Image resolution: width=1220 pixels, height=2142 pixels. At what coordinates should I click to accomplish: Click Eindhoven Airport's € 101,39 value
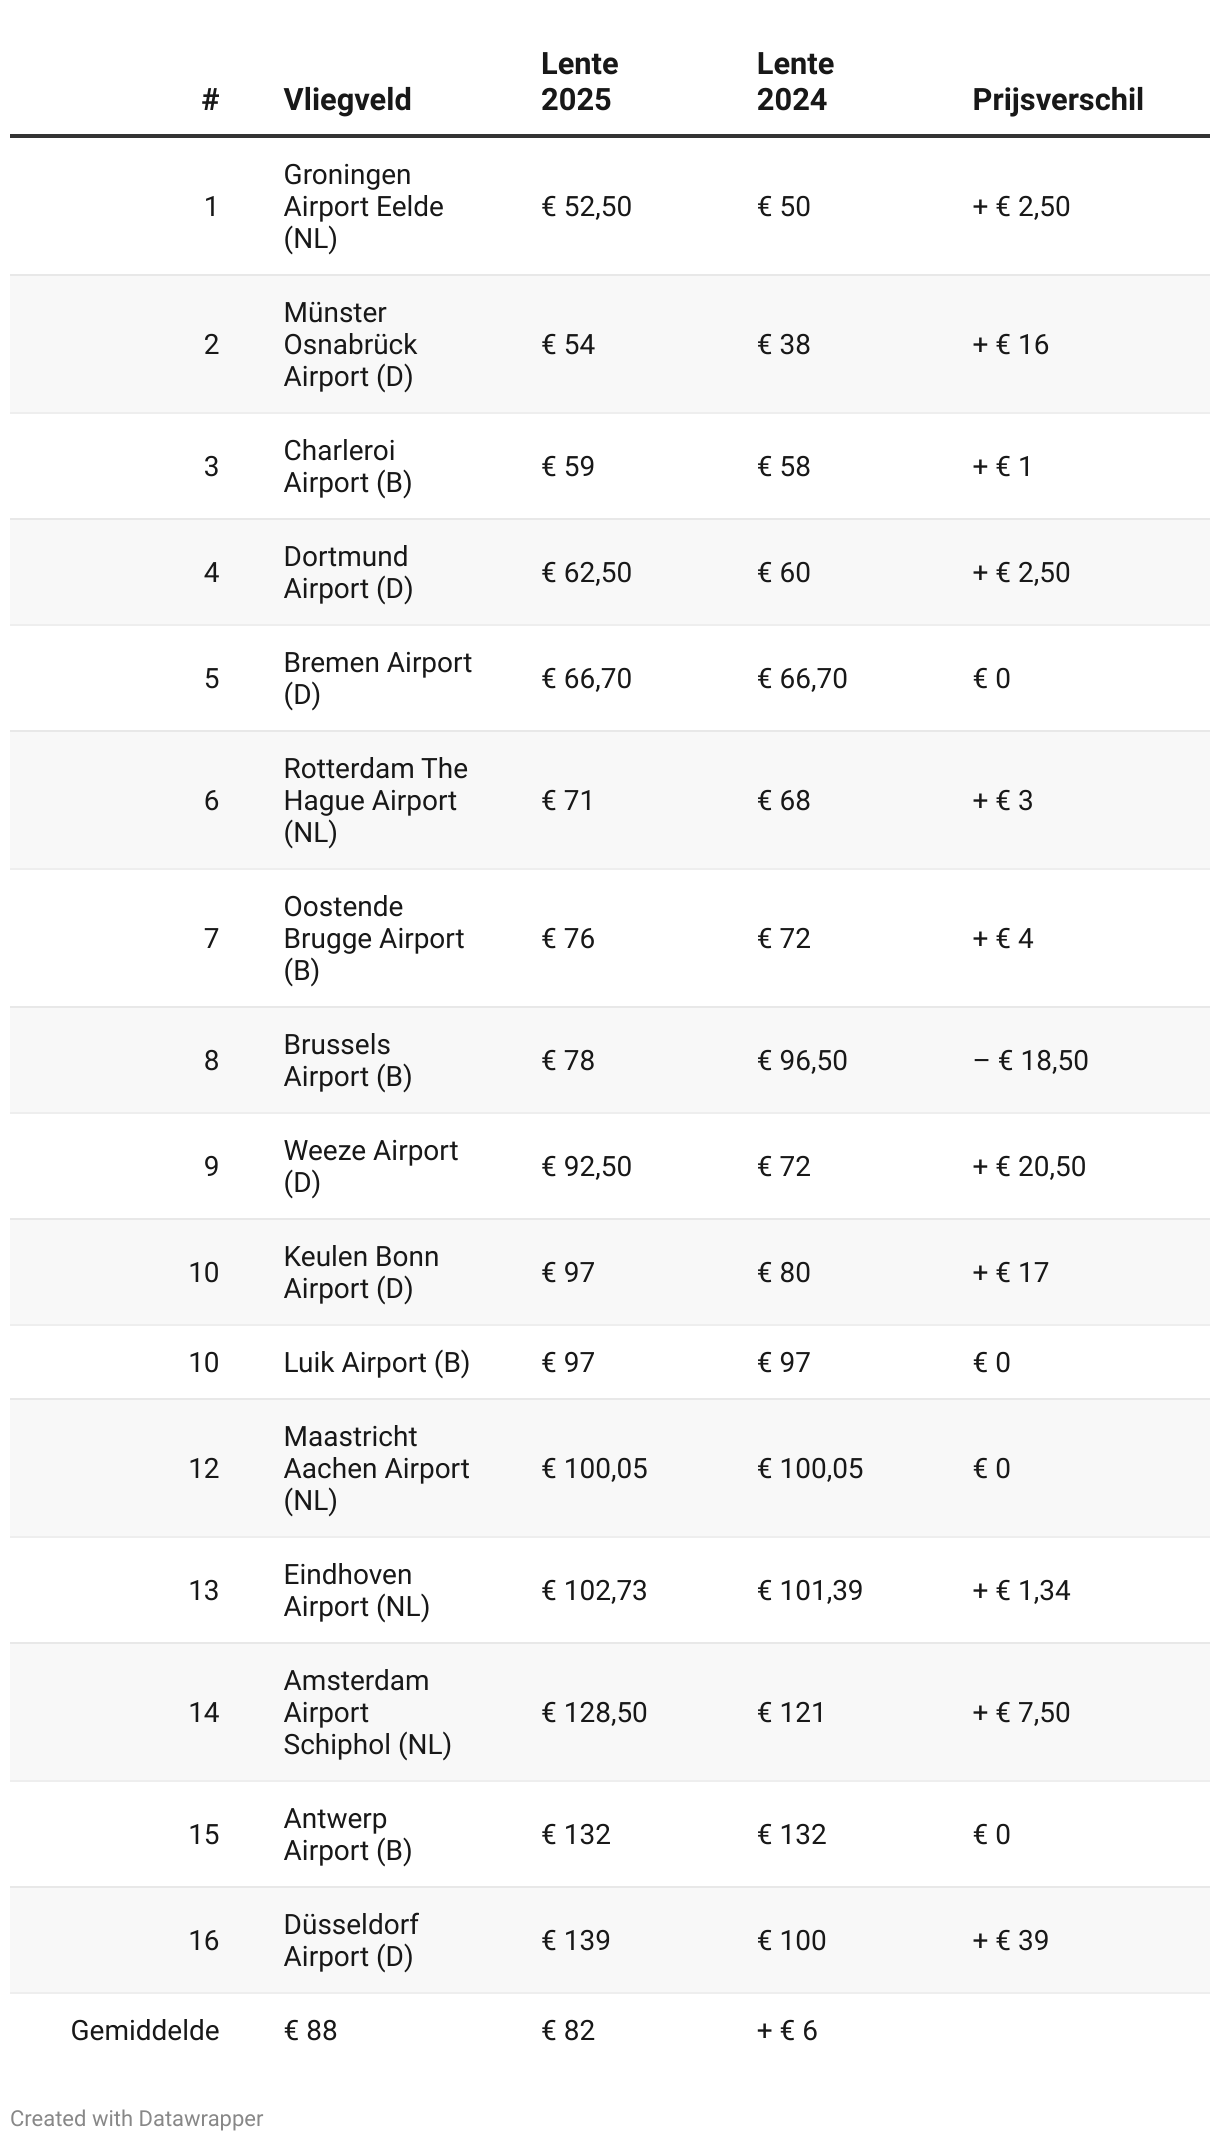click(x=809, y=1591)
